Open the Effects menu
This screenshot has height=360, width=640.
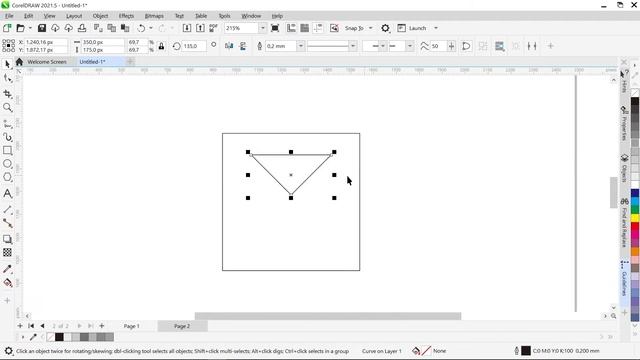coord(126,16)
